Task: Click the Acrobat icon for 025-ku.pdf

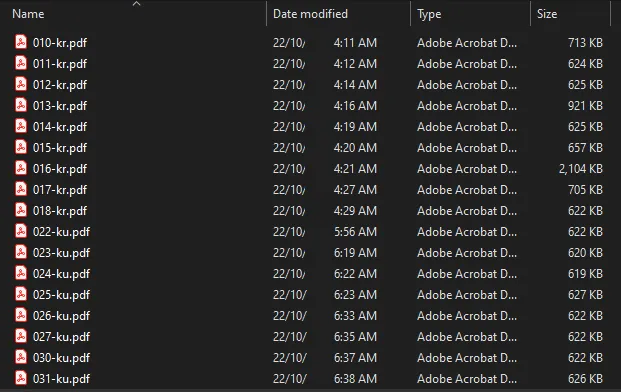Action: [21, 294]
